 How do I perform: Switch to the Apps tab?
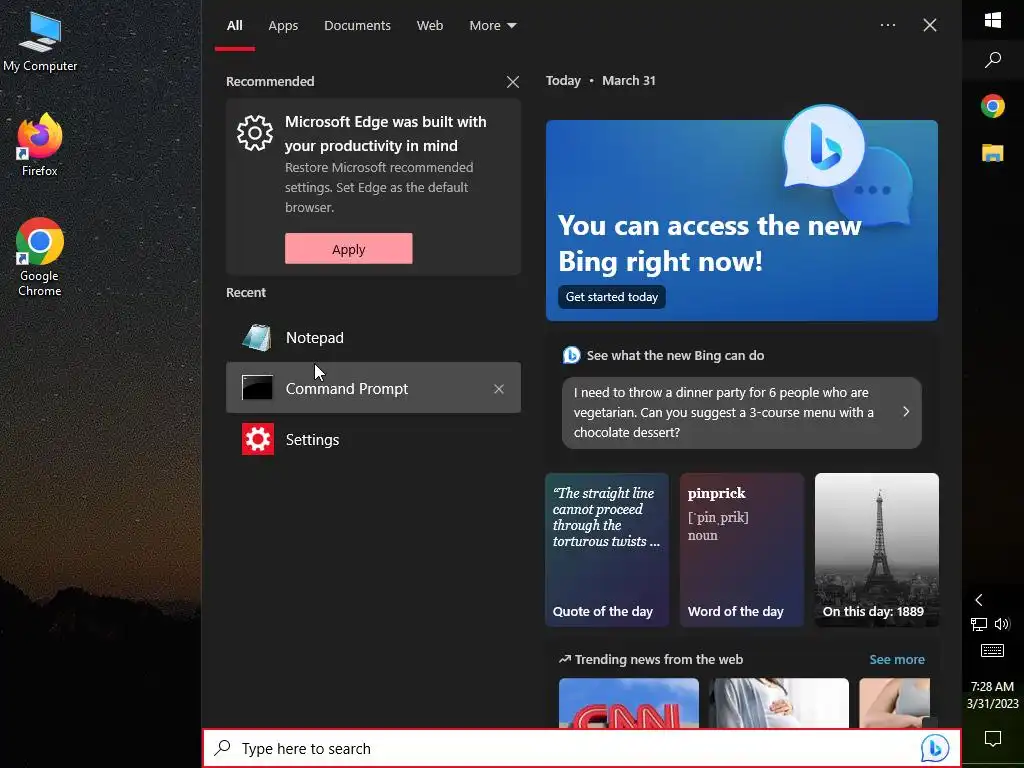pyautogui.click(x=283, y=25)
